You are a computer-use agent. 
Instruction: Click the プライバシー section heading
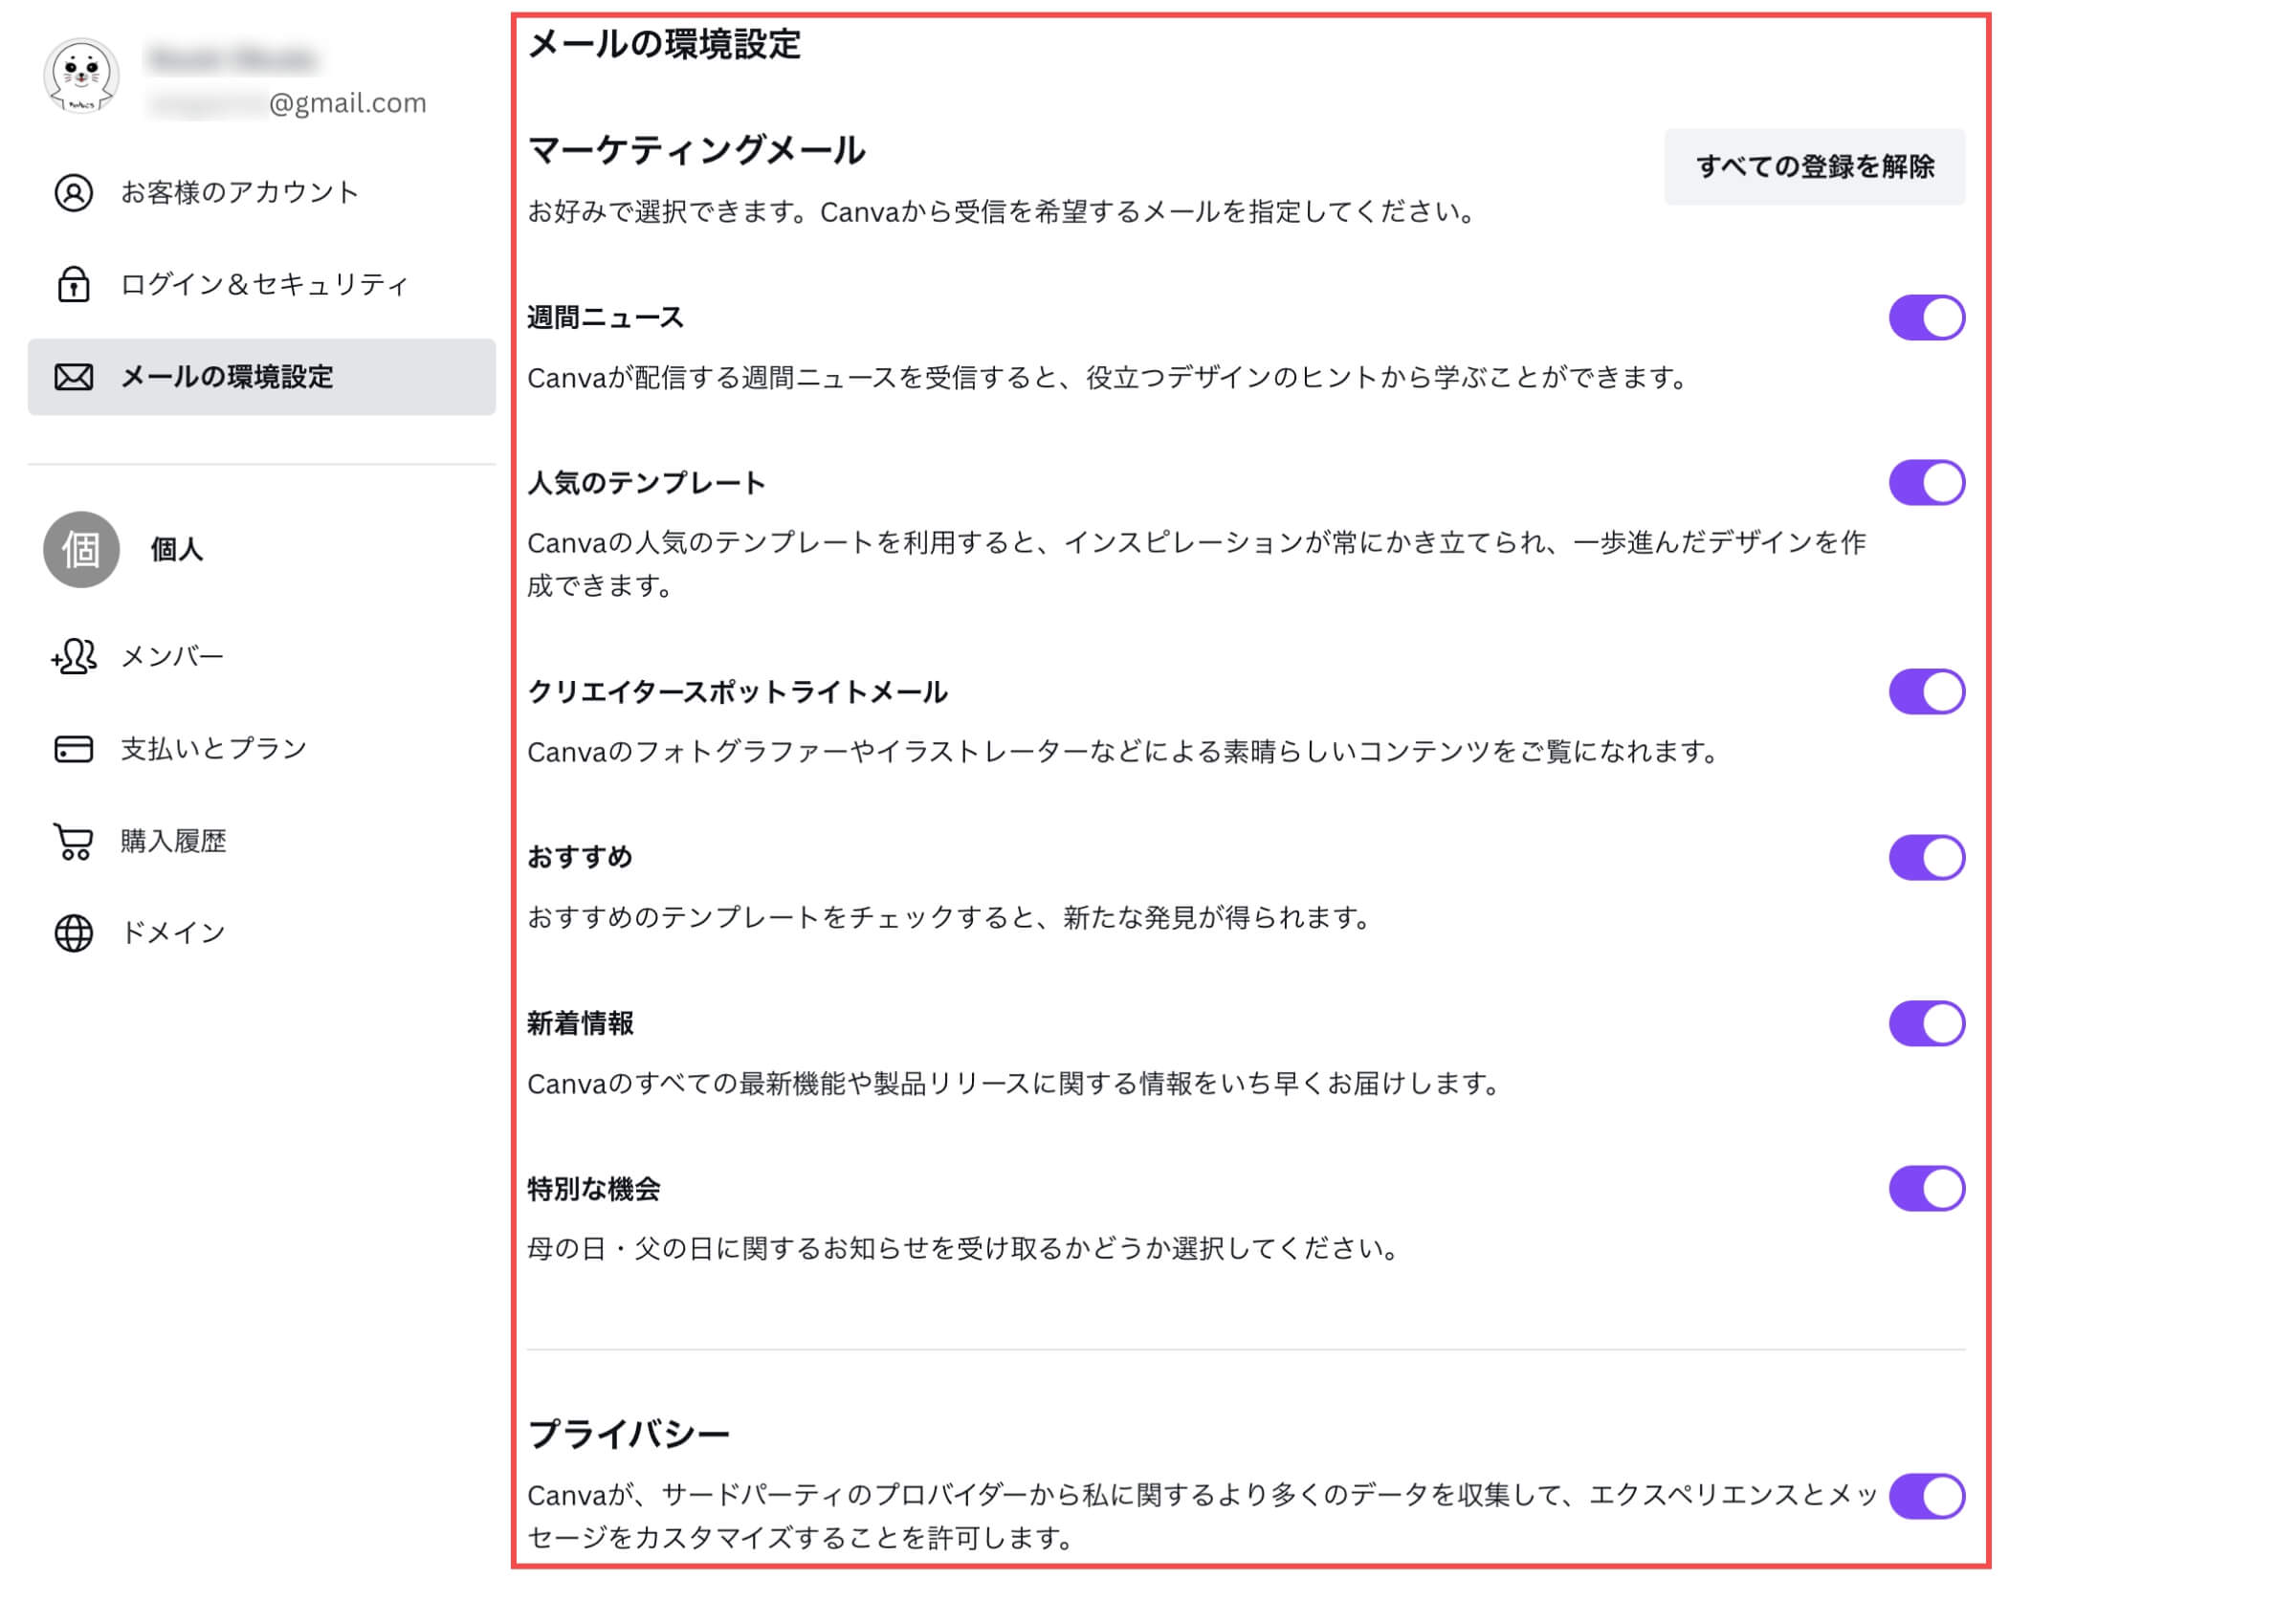tap(630, 1436)
